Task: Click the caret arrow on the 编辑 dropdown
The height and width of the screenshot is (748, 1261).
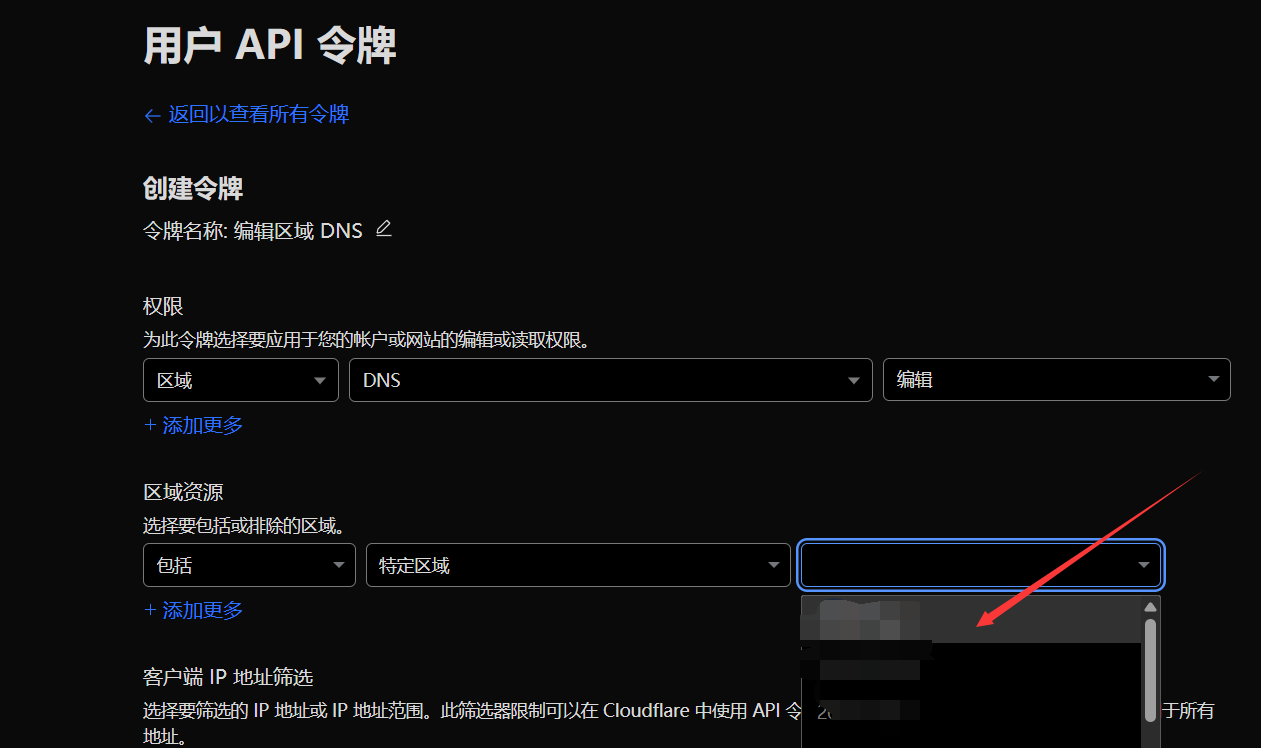Action: [x=1213, y=380]
